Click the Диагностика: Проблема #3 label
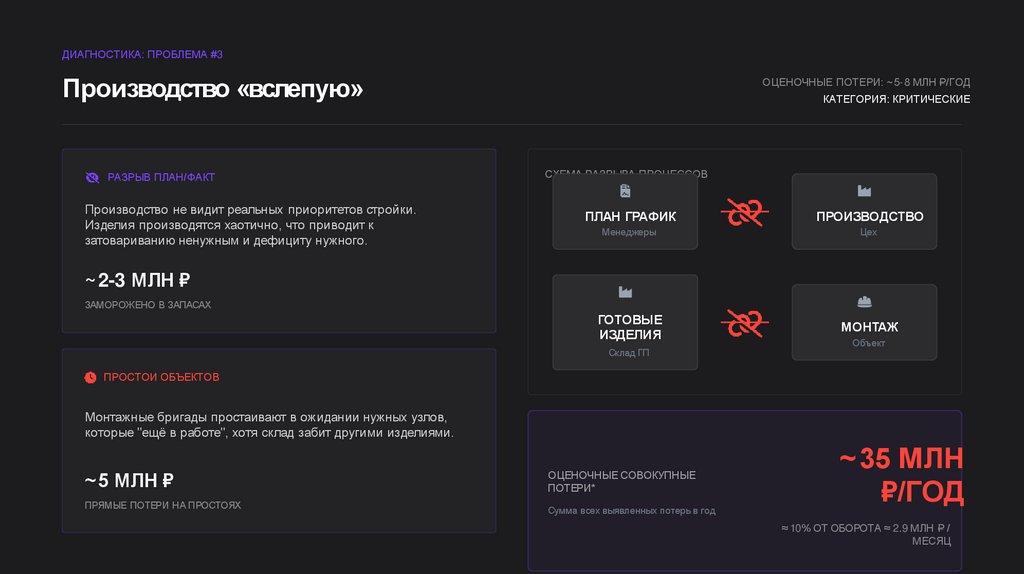The height and width of the screenshot is (574, 1024). [x=135, y=54]
